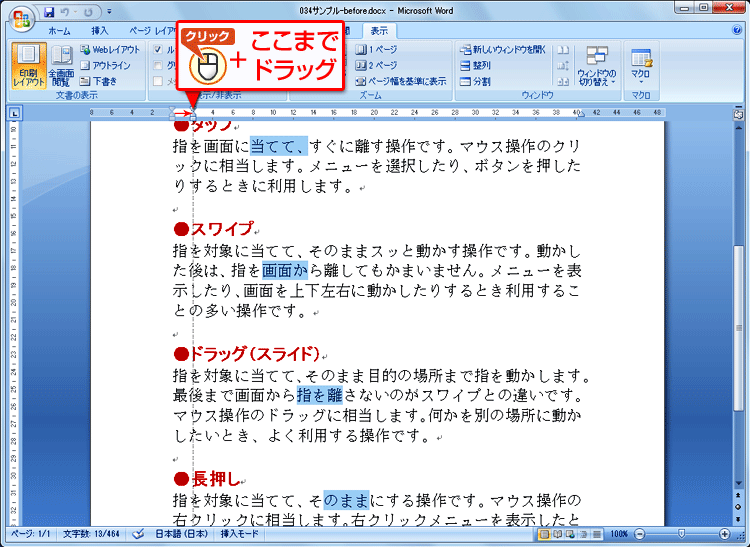This screenshot has height=547, width=750.
Task: Select draft view icon in status bar
Action: [x=597, y=534]
